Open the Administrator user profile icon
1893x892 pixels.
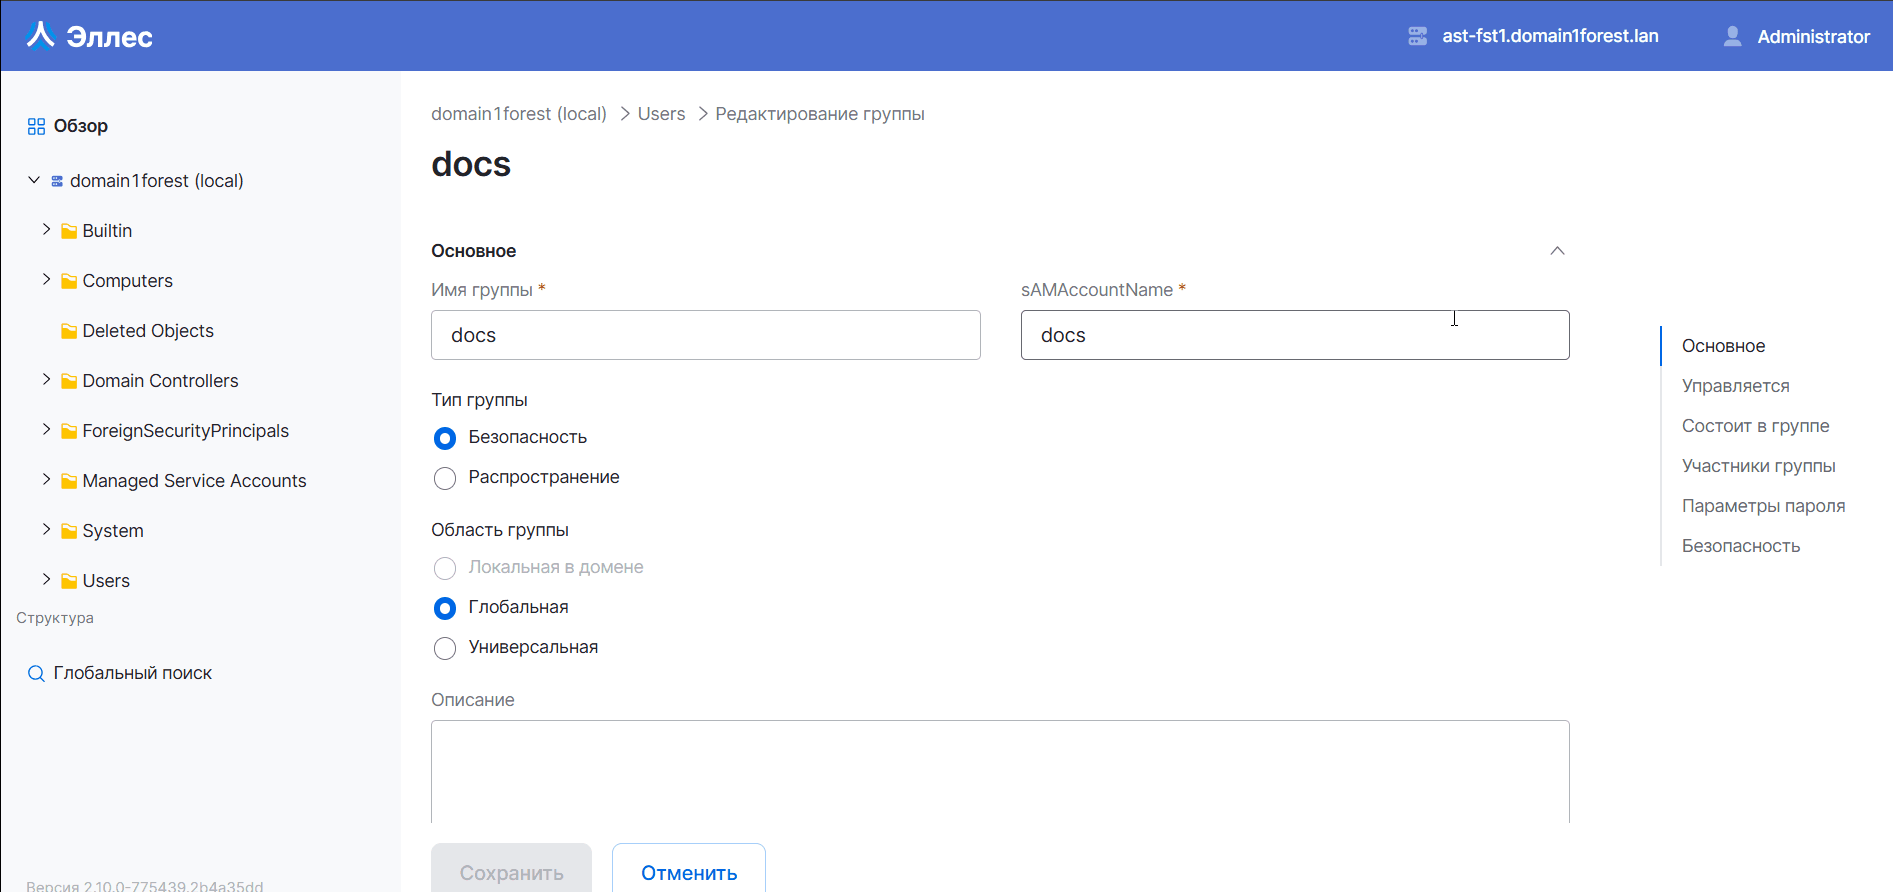pyautogui.click(x=1732, y=36)
